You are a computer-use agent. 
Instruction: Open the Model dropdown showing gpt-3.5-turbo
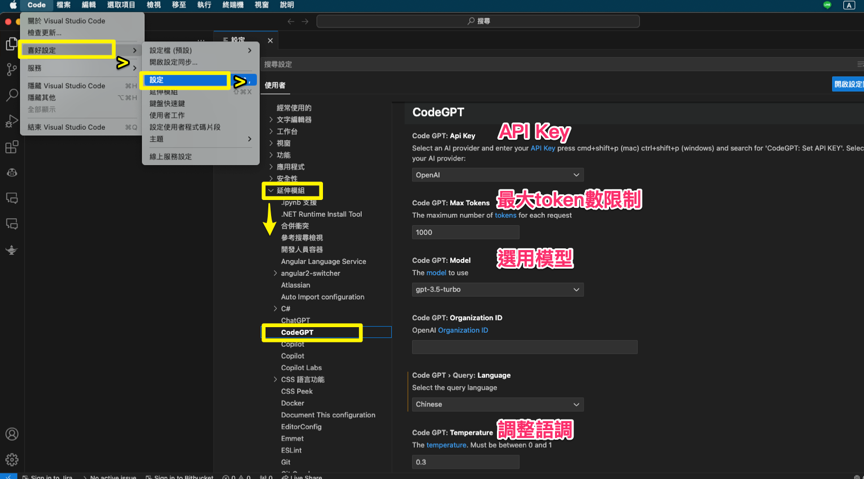tap(498, 289)
